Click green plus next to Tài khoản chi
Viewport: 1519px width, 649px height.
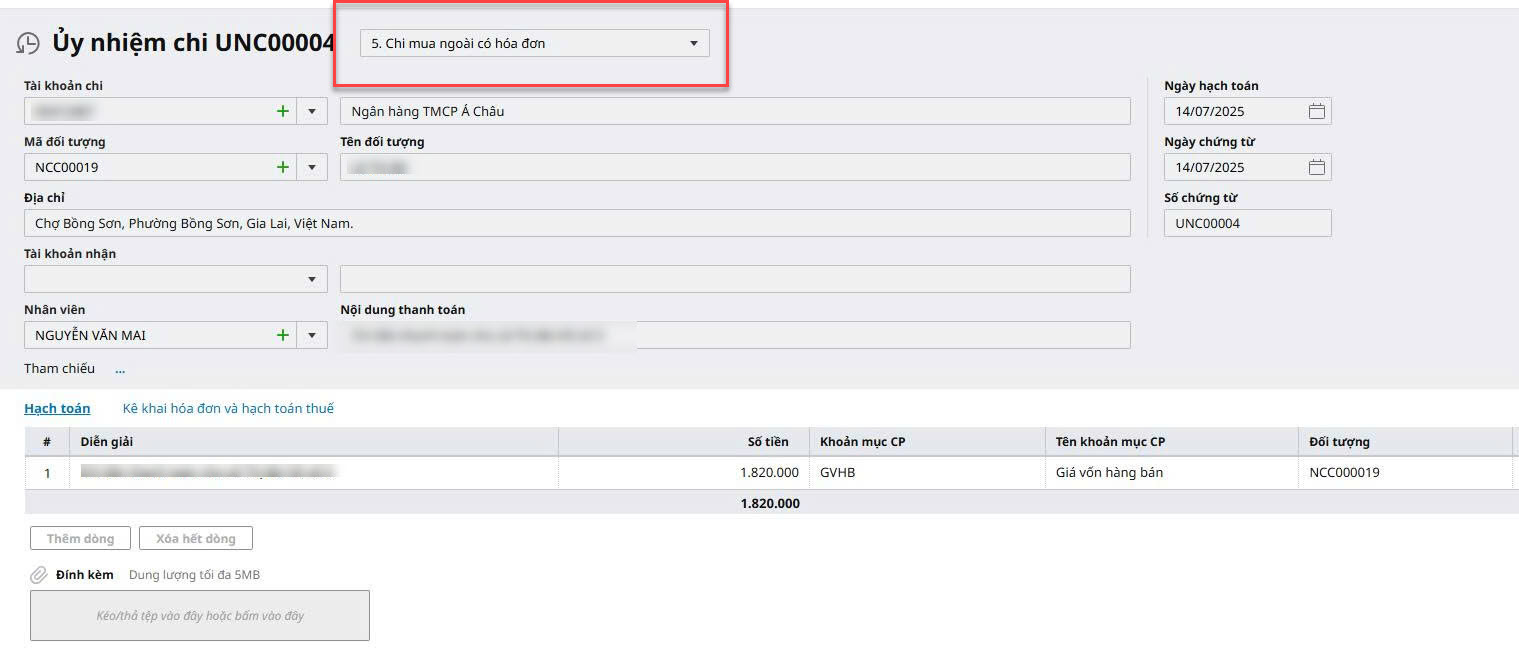pyautogui.click(x=283, y=111)
